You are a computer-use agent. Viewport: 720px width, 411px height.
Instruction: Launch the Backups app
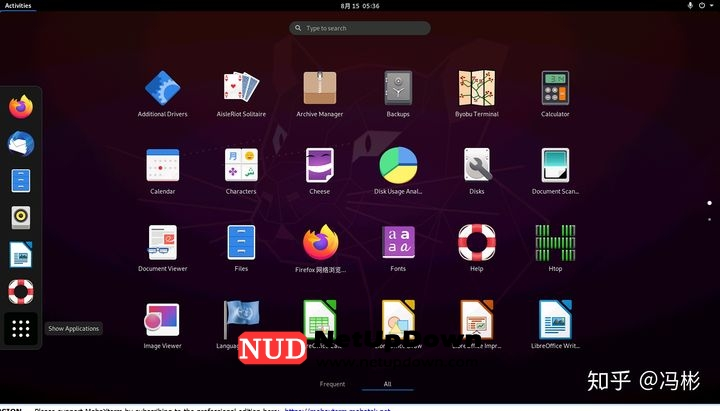point(398,87)
